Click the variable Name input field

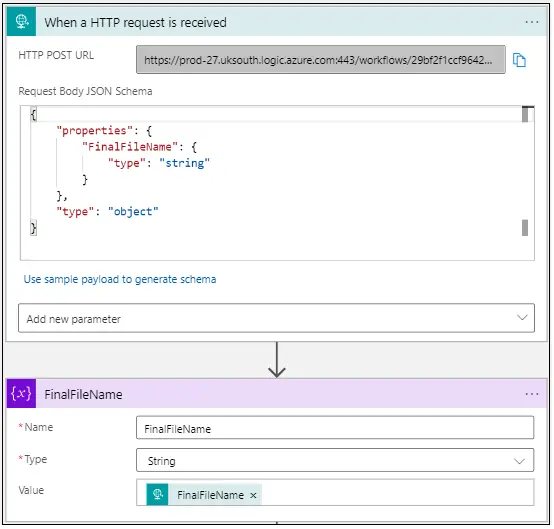335,428
